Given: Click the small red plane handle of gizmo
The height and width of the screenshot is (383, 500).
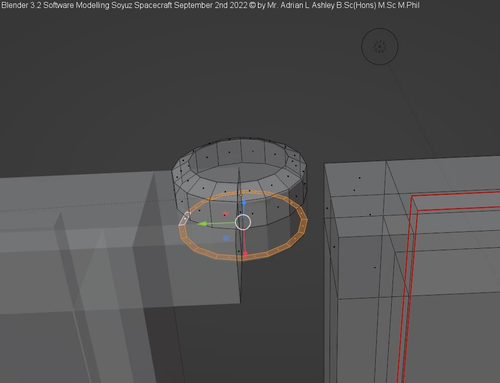Looking at the screenshot, I should point(226,213).
